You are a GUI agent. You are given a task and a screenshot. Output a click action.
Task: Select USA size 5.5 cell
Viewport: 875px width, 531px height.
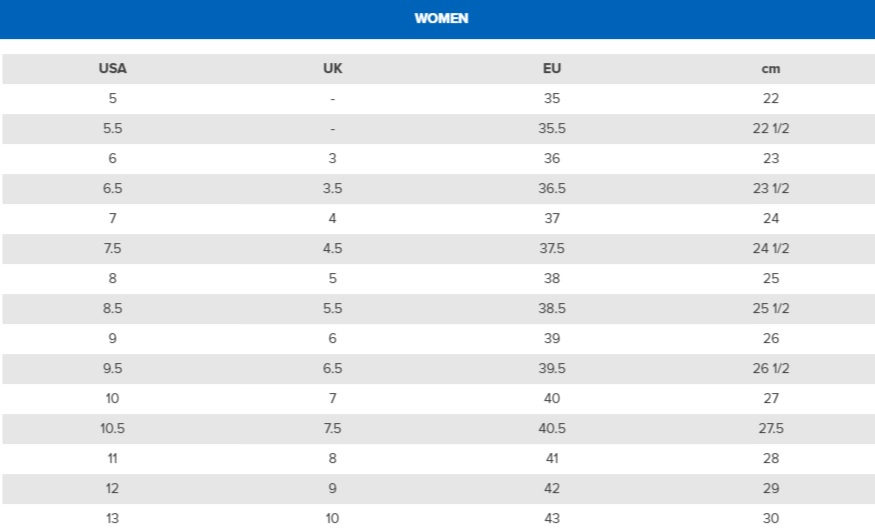[112, 128]
